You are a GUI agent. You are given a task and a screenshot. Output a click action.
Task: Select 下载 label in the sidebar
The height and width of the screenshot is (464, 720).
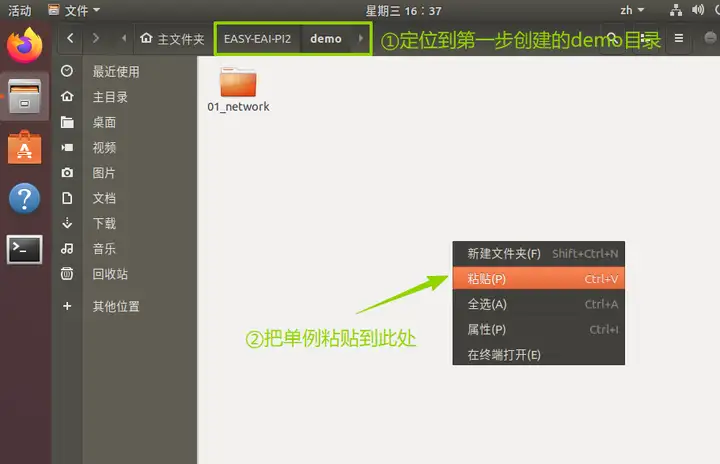tap(104, 223)
